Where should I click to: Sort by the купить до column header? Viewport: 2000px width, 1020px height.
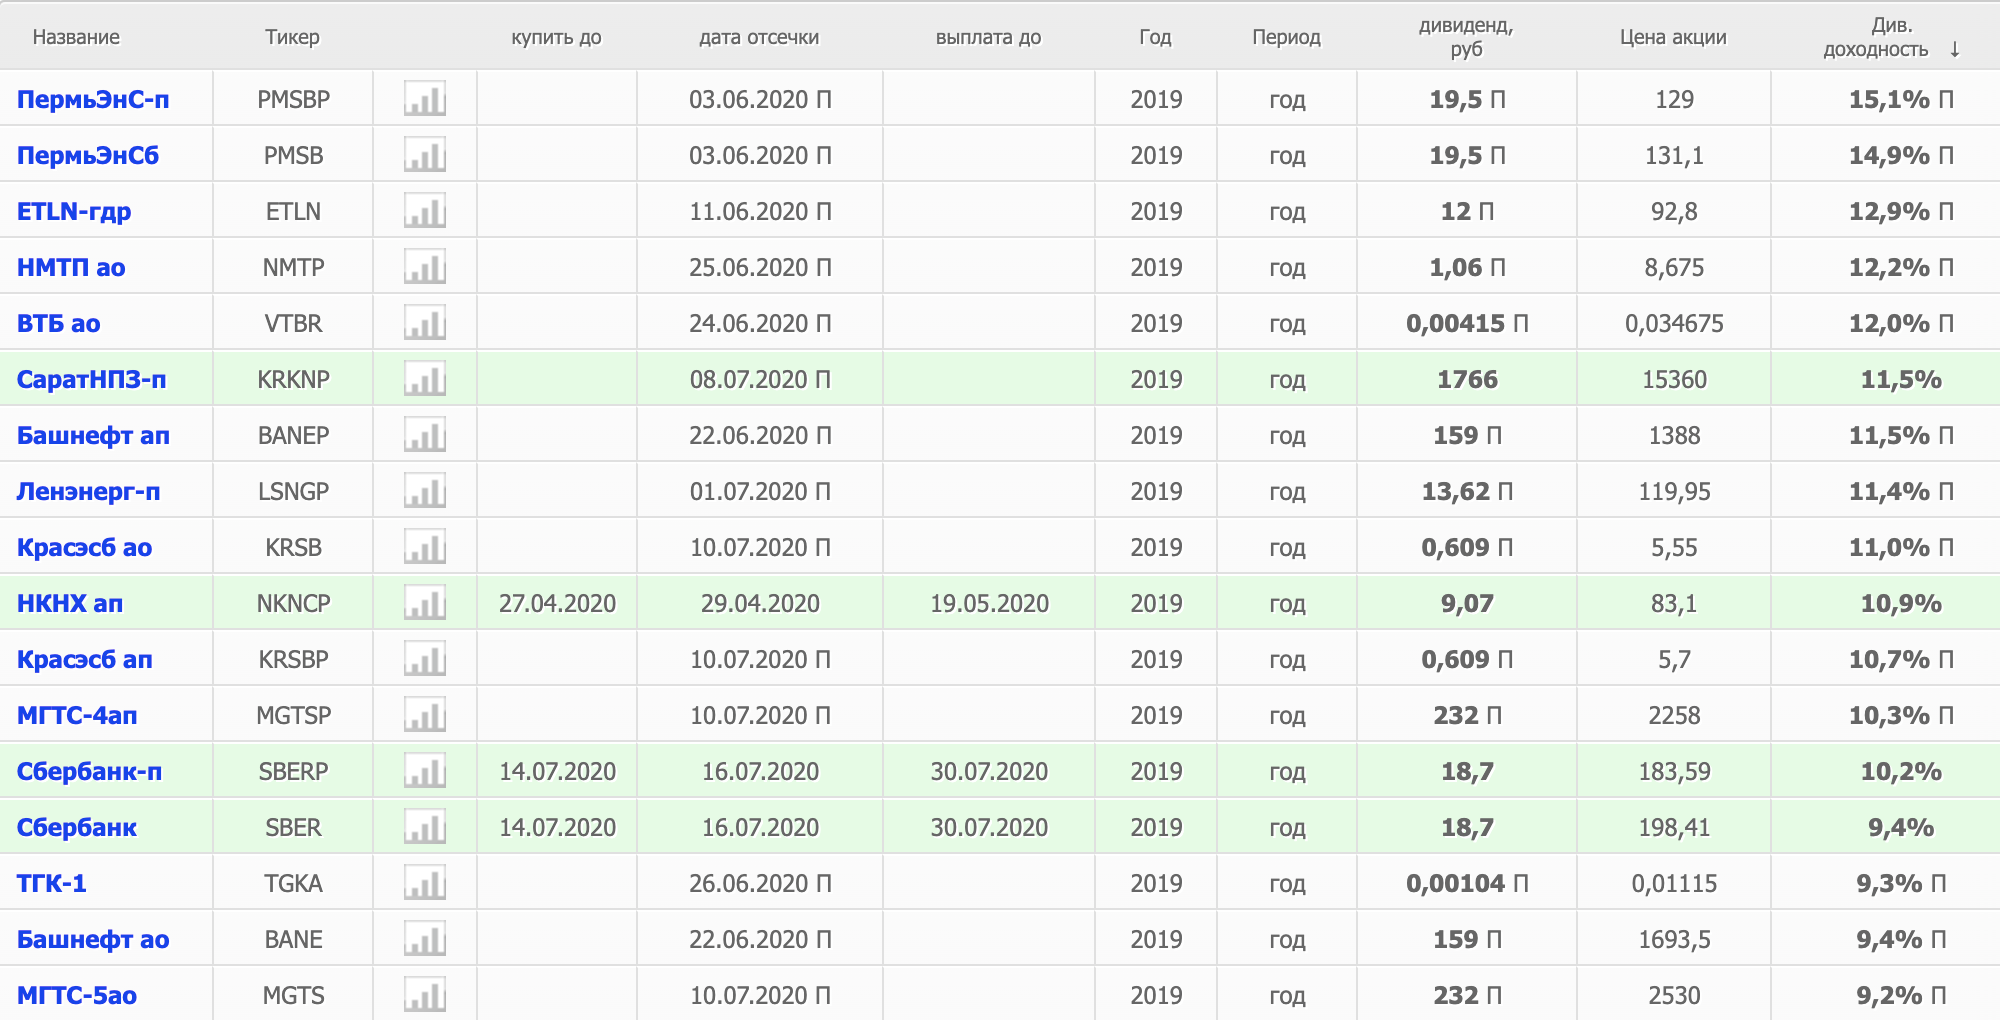point(556,37)
